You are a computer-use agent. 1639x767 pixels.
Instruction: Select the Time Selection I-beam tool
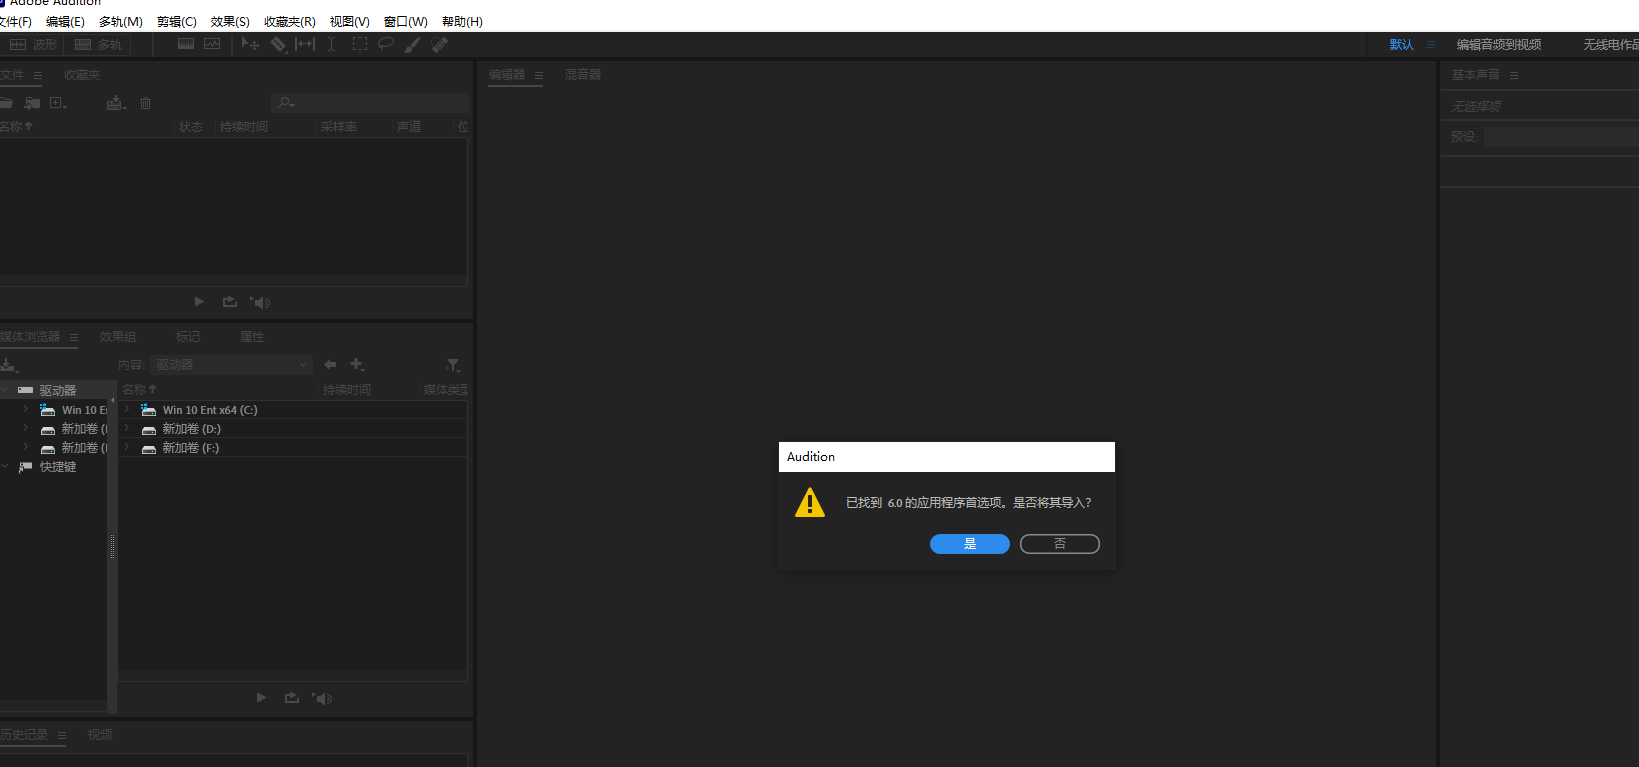[x=332, y=44]
